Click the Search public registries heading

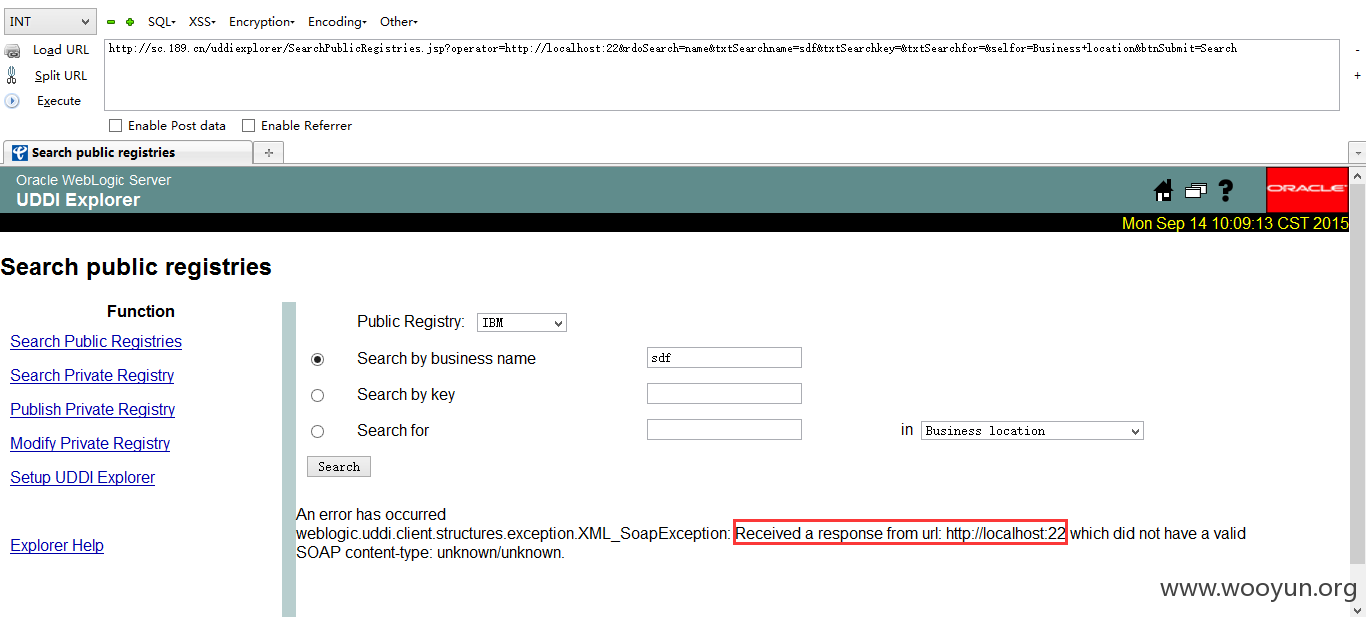[136, 267]
